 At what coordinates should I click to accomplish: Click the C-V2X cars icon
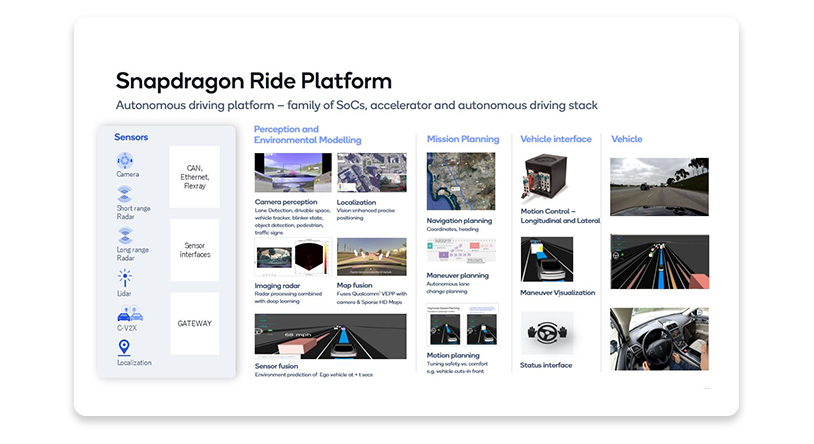pos(130,314)
